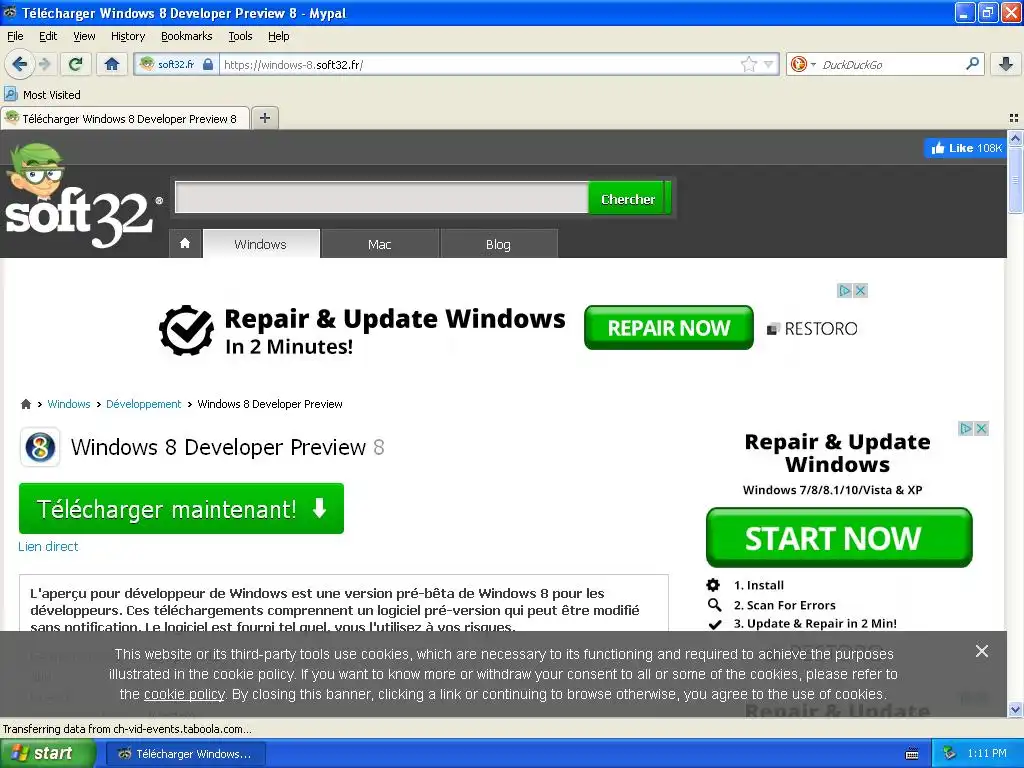Click the REPAIR NOW ad button
The image size is (1024, 768).
point(669,328)
